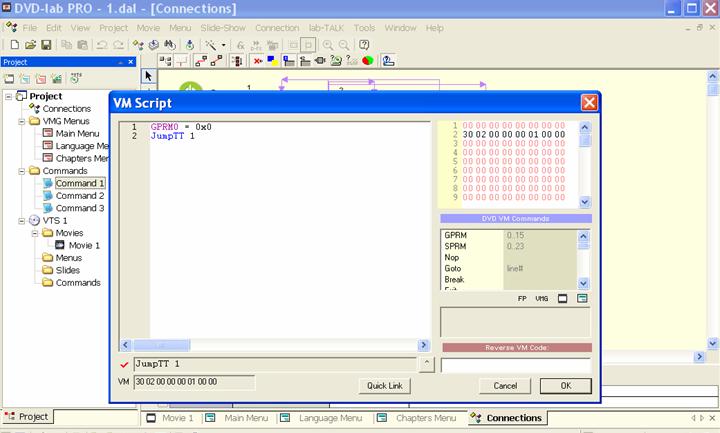Click the help question mark toolbar icon
Image resolution: width=720 pixels, height=433 pixels.
[x=364, y=45]
